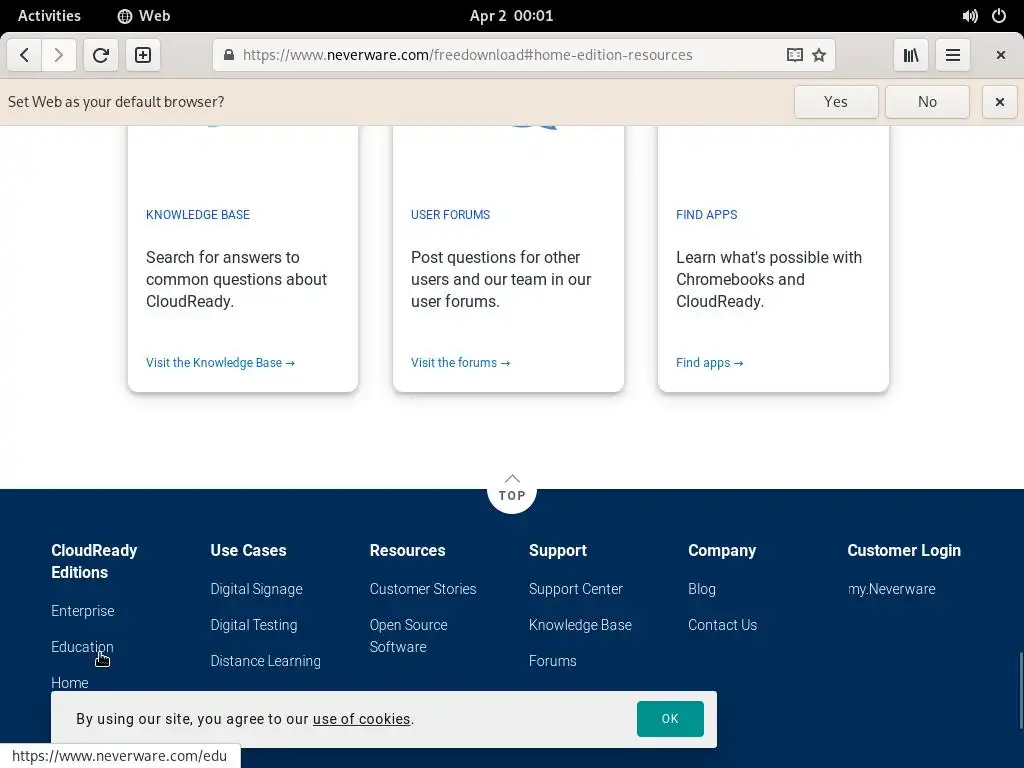Click Visit the Knowledge Base link

(220, 362)
